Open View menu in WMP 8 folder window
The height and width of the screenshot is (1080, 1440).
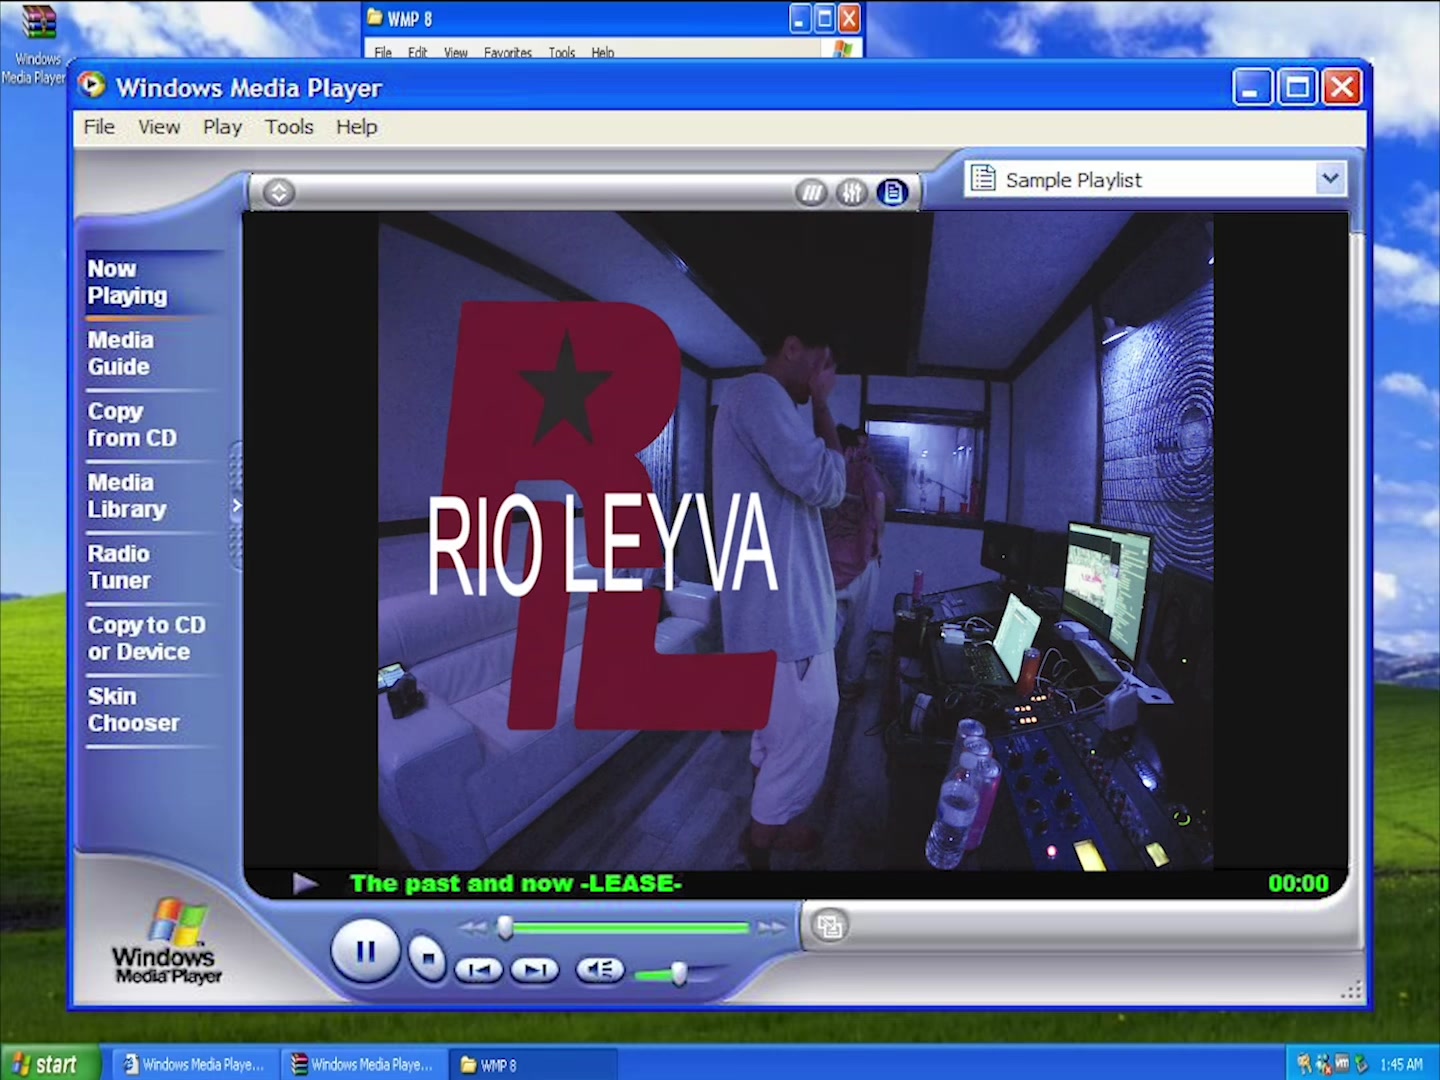(455, 52)
